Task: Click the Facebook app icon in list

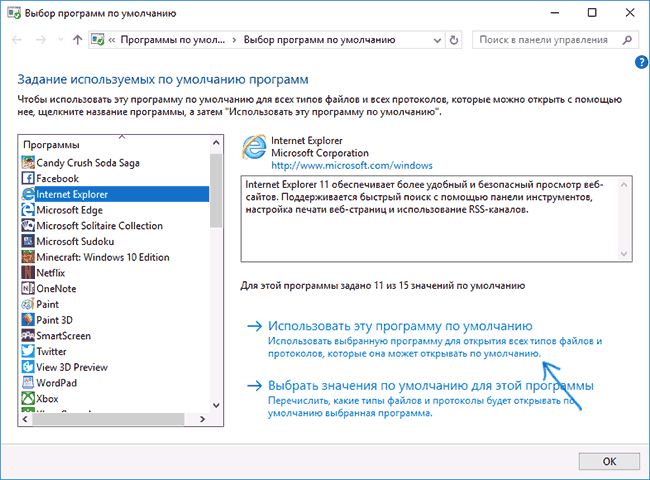Action: tap(28, 178)
